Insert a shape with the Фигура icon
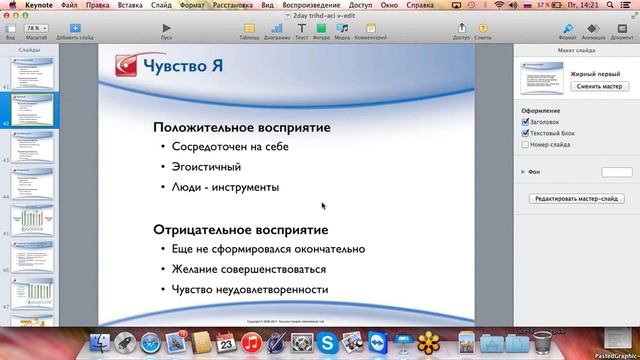 click(x=321, y=28)
